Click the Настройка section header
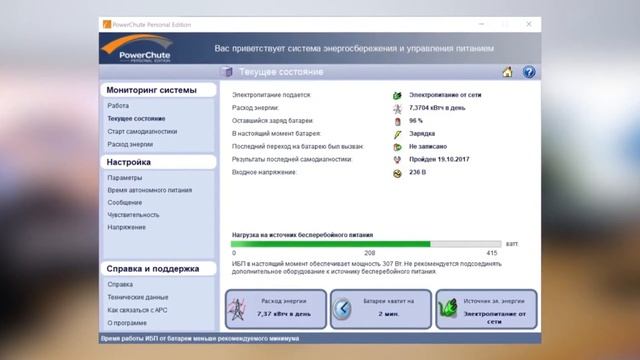This screenshot has height=360, width=640. (x=158, y=162)
